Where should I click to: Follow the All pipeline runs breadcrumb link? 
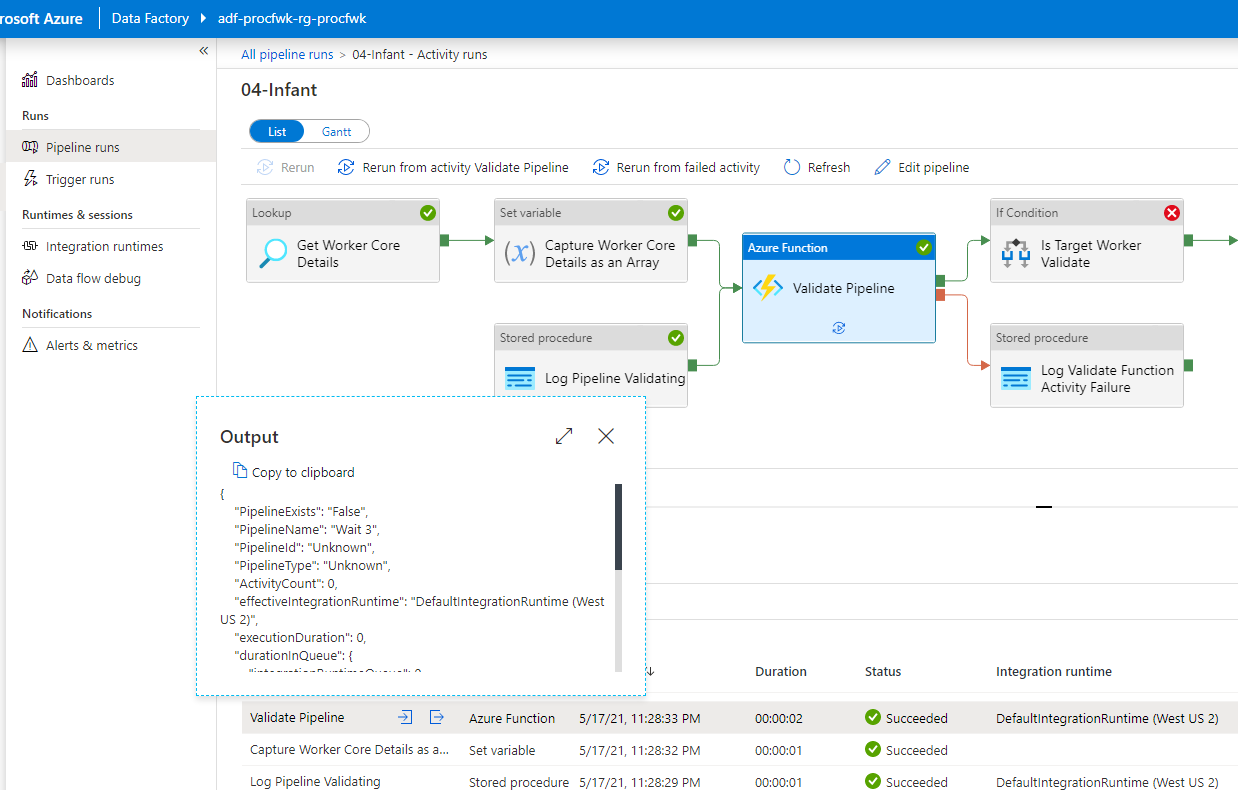287,54
